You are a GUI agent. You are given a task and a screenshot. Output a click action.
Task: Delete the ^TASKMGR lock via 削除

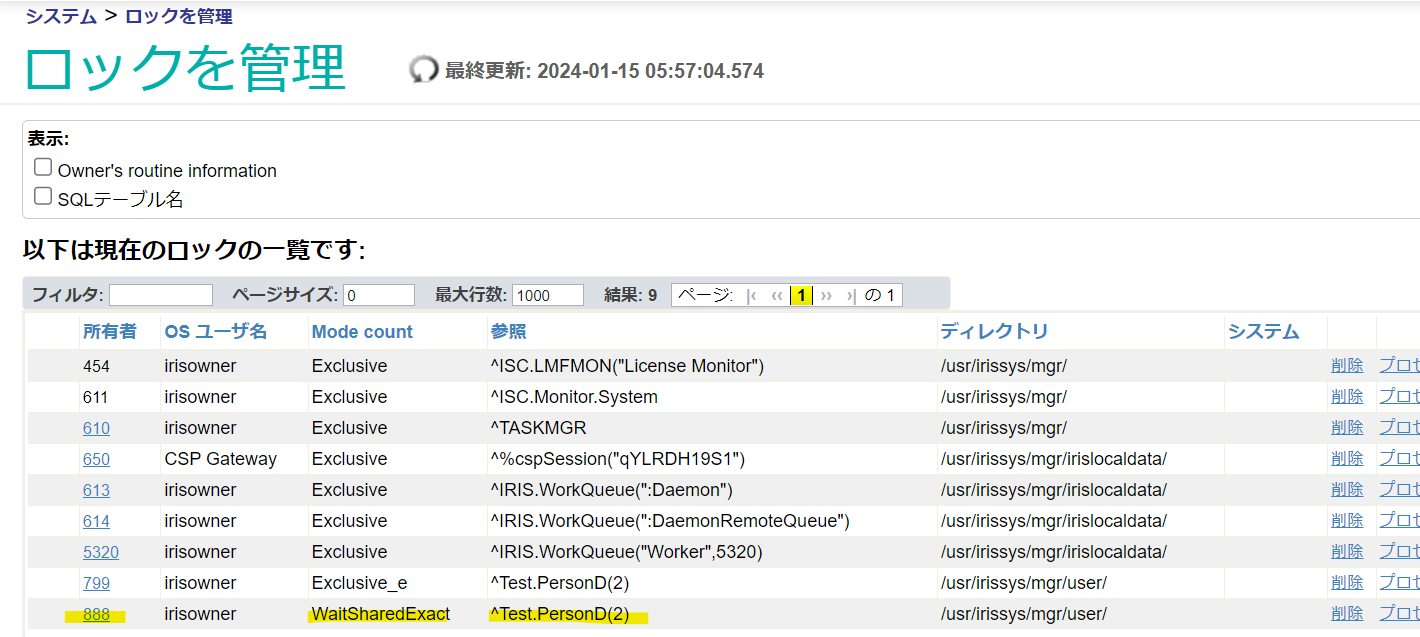(x=1347, y=428)
